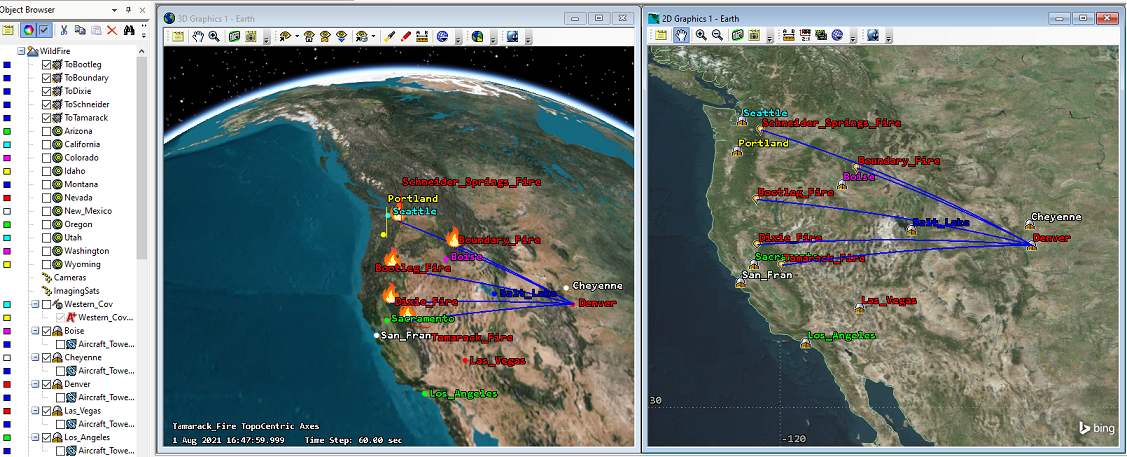This screenshot has height=457, width=1127.
Task: Collapse the Los_Angeles tree node
Action: click(x=34, y=437)
